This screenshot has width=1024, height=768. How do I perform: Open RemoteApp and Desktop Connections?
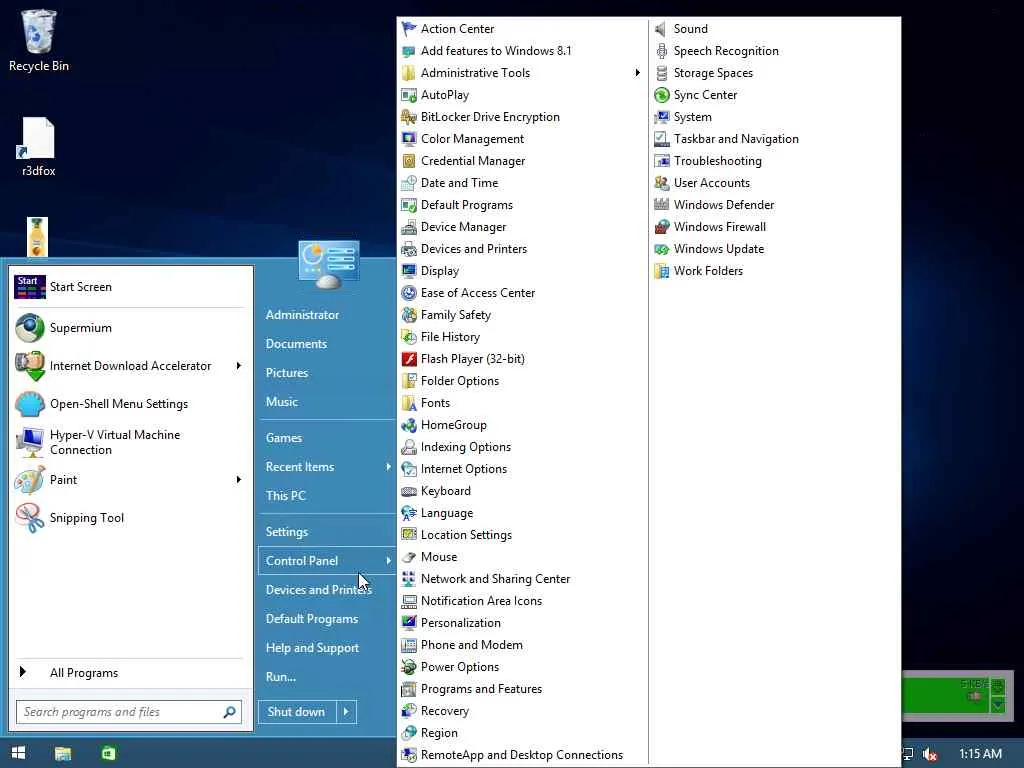pos(522,755)
